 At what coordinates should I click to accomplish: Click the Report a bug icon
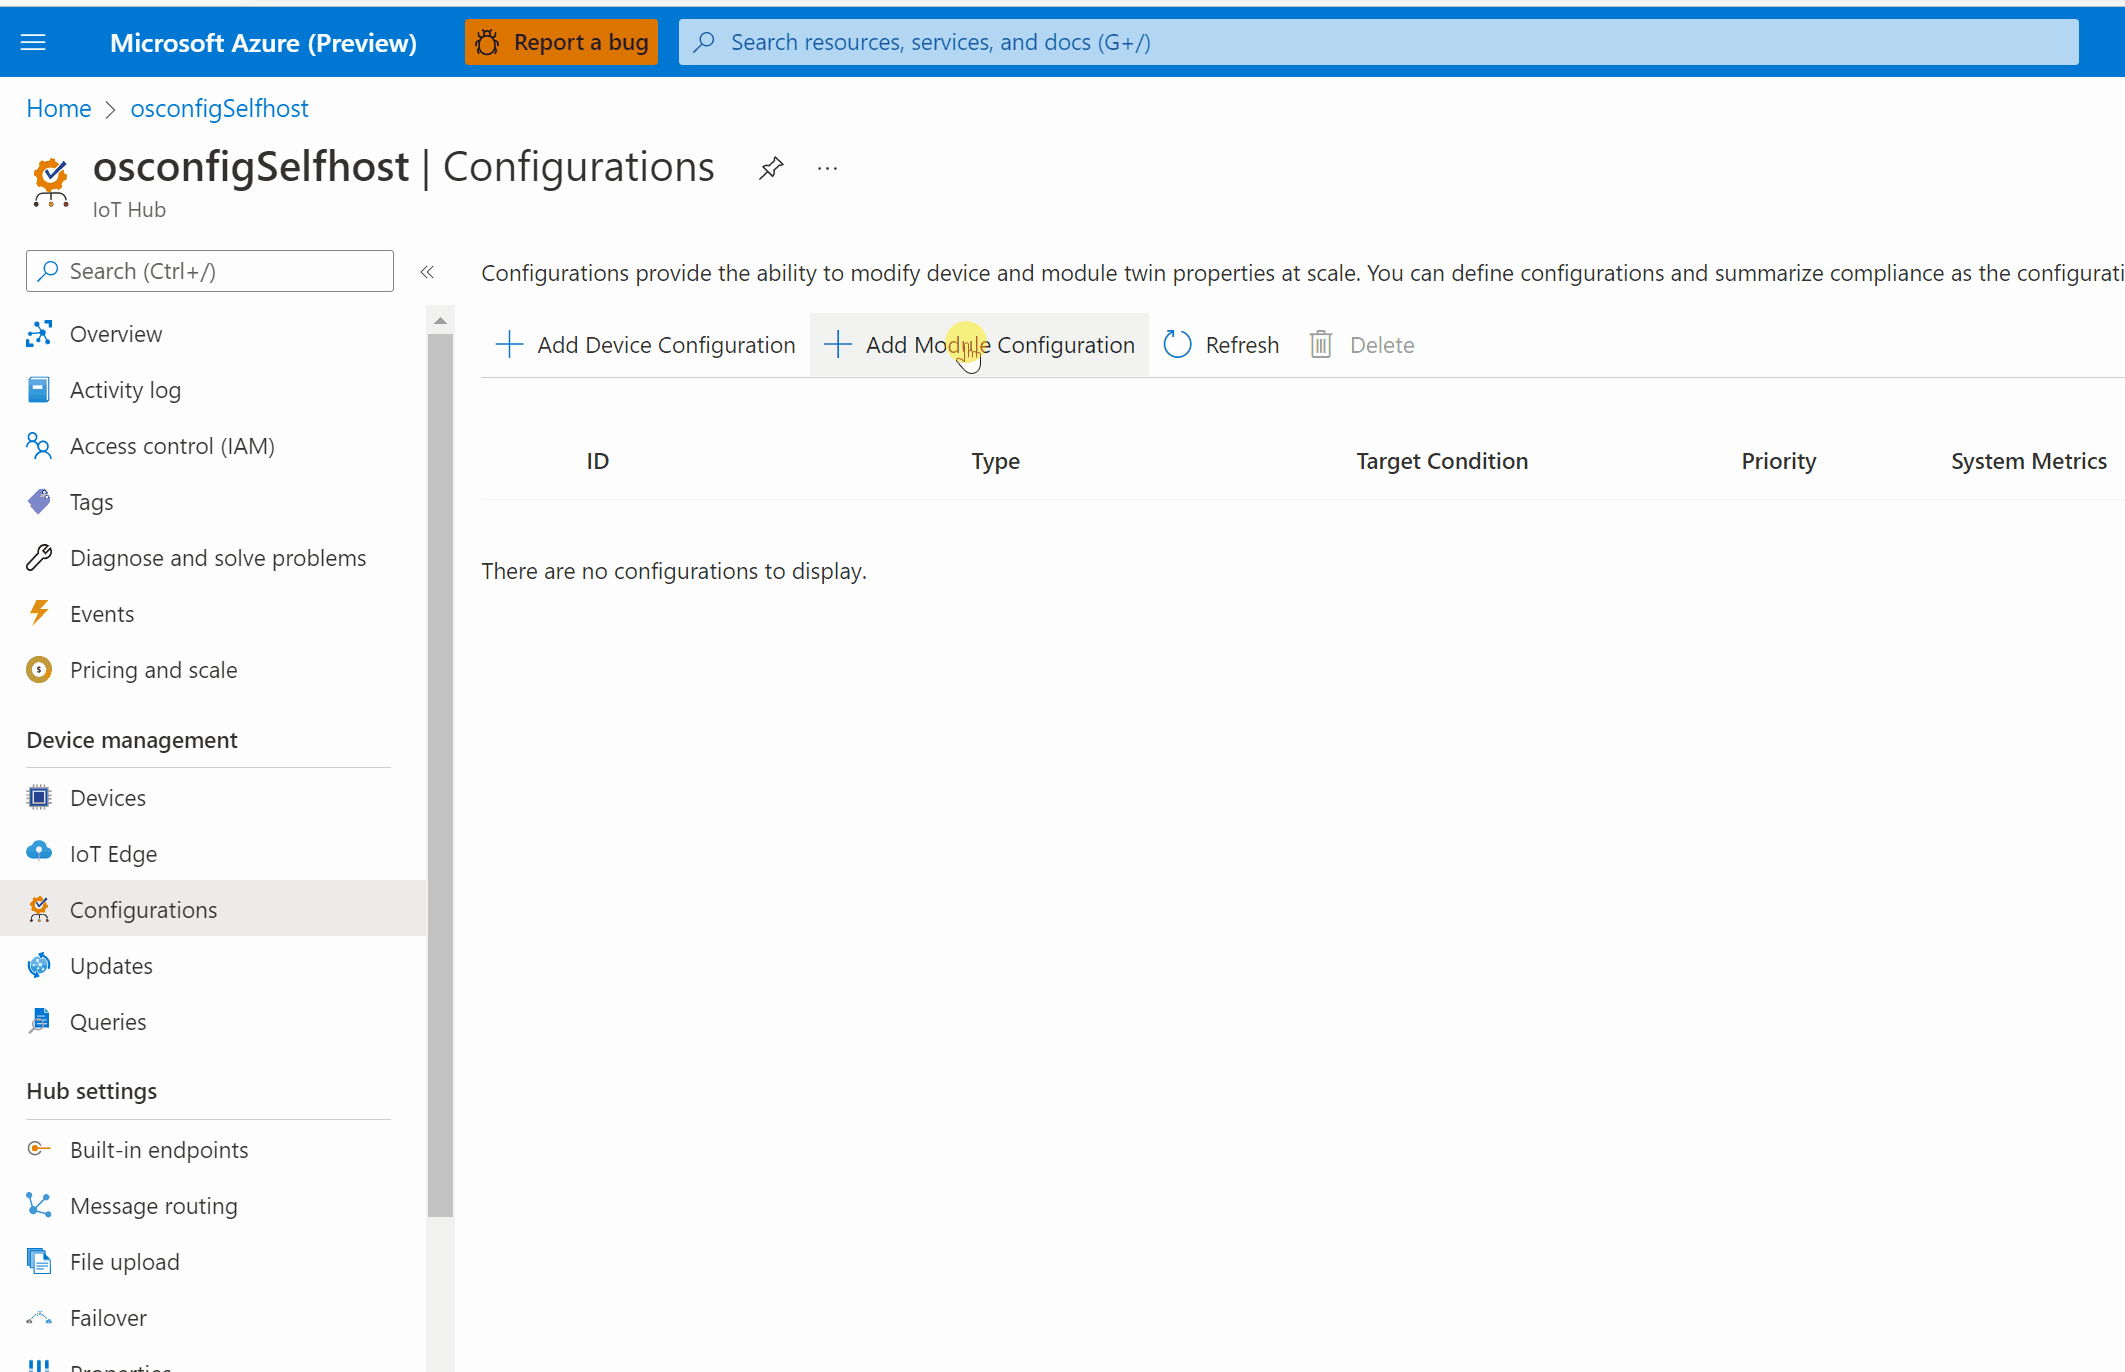[489, 42]
